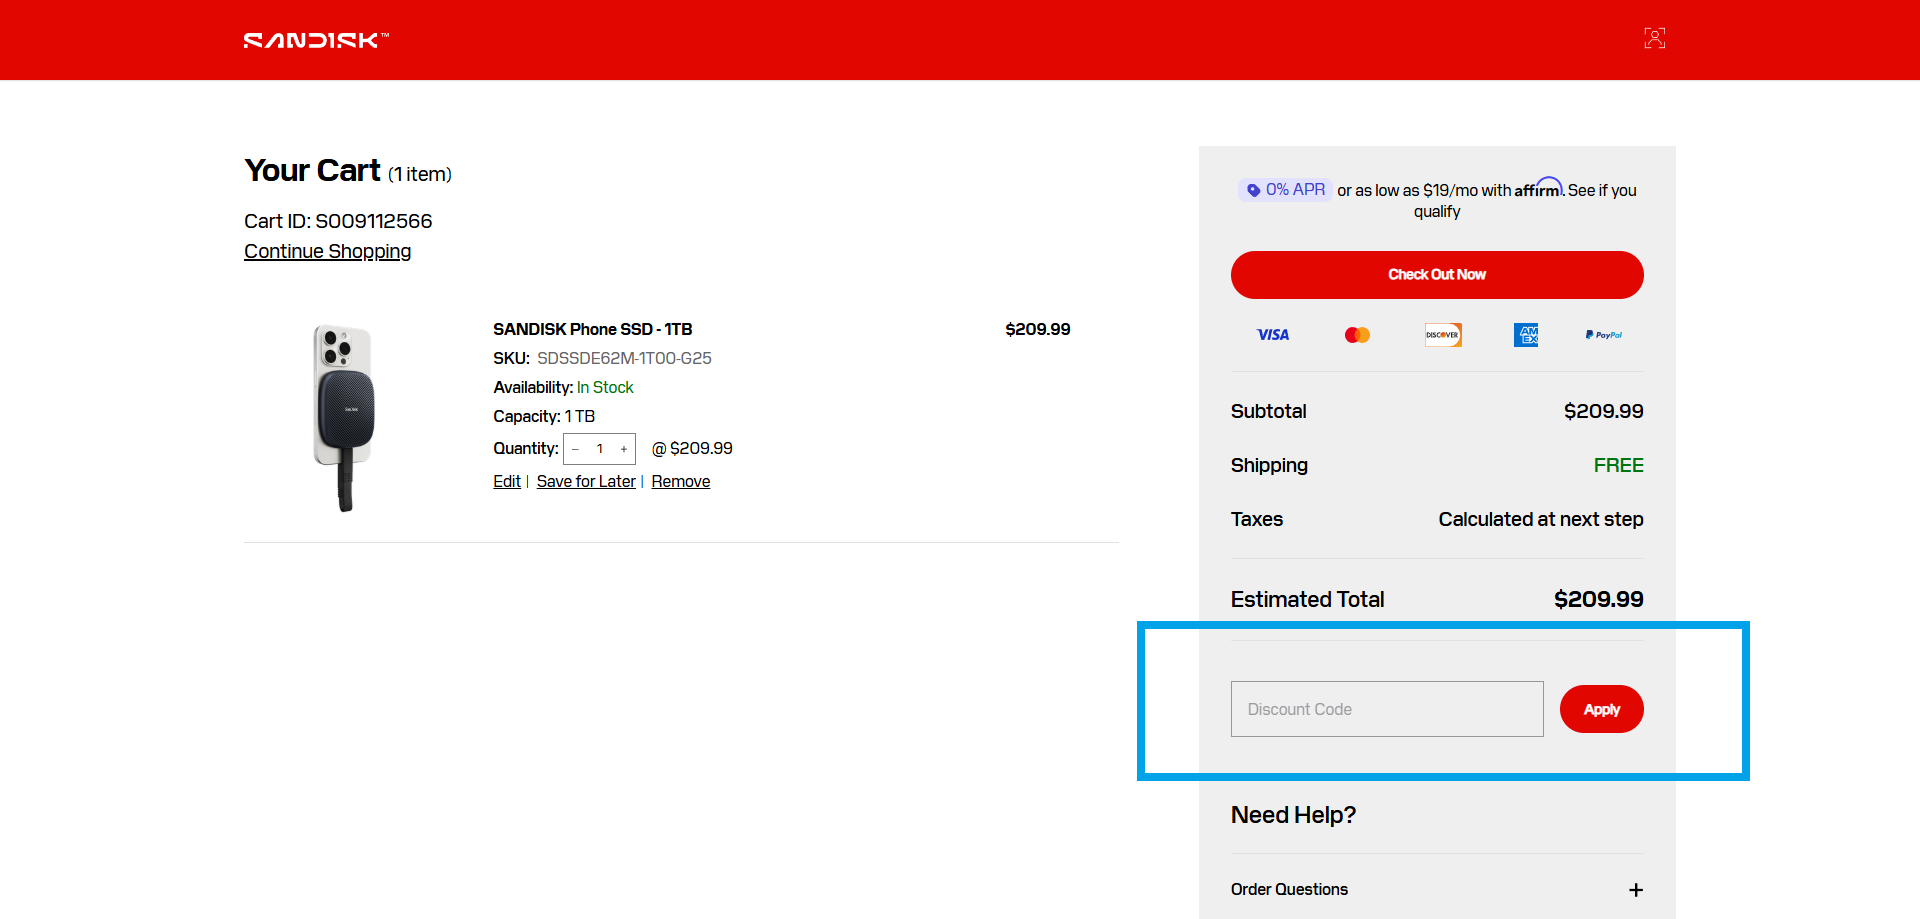Open the Phone SSD product thumbnail
The height and width of the screenshot is (919, 1920).
[345, 418]
